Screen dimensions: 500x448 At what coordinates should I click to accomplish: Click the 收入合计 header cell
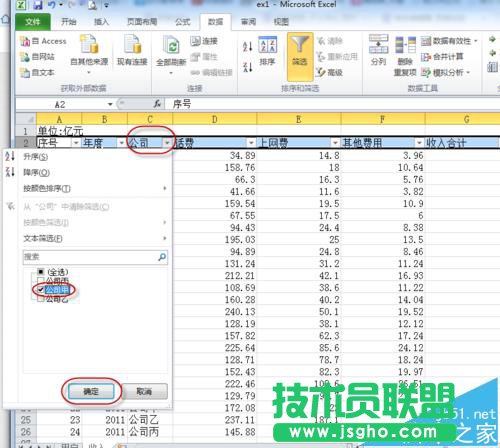point(463,143)
